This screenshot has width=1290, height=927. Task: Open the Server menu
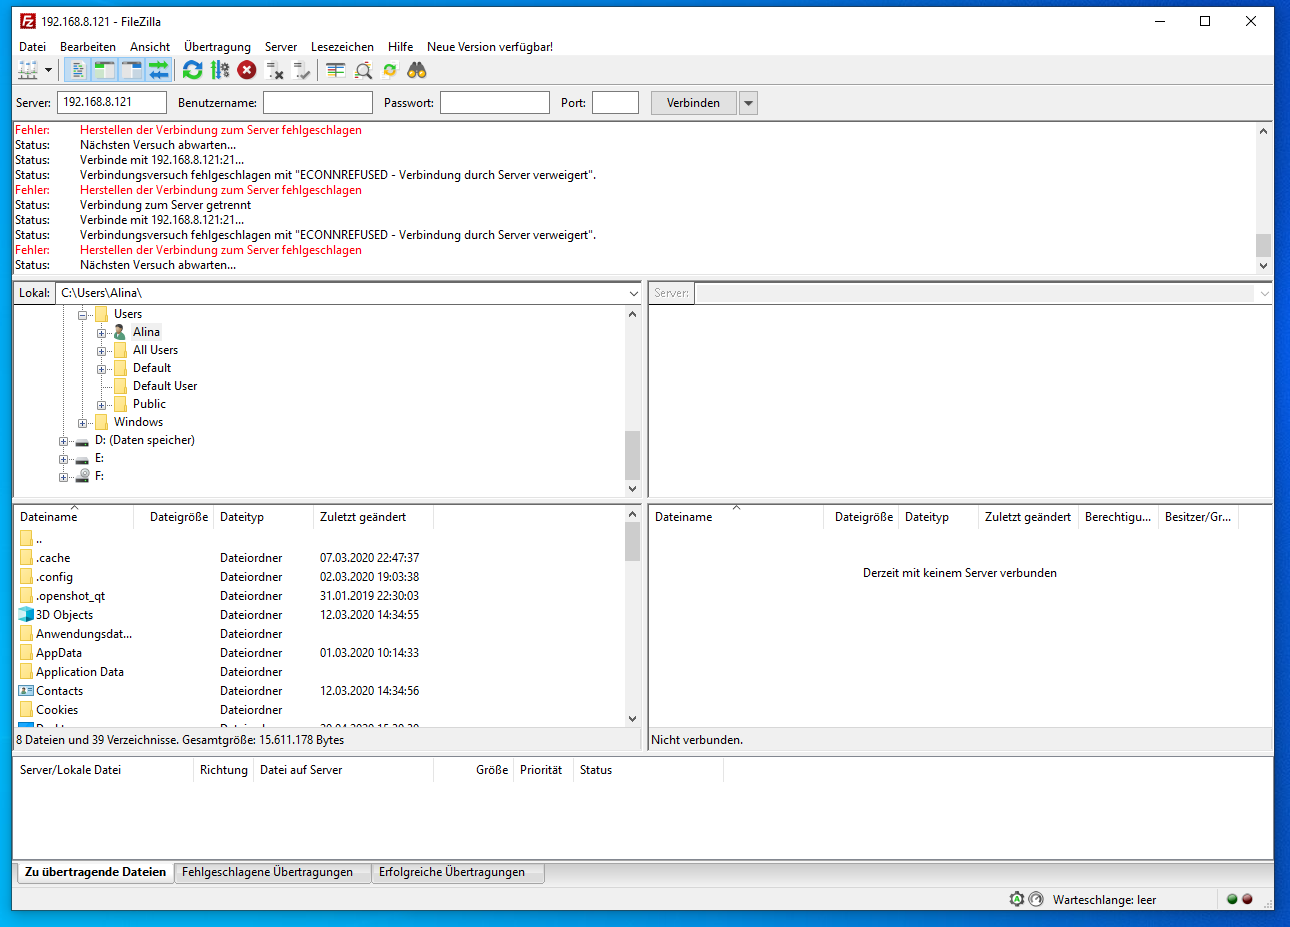(281, 47)
